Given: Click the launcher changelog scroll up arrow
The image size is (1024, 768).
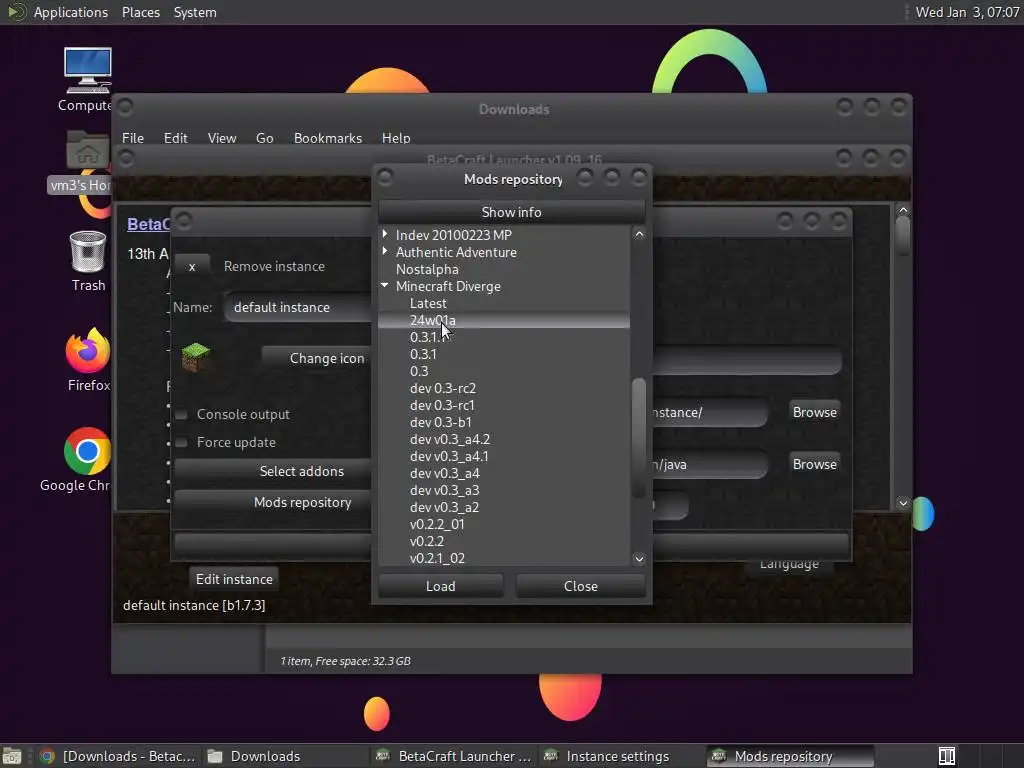Looking at the screenshot, I should coord(903,210).
